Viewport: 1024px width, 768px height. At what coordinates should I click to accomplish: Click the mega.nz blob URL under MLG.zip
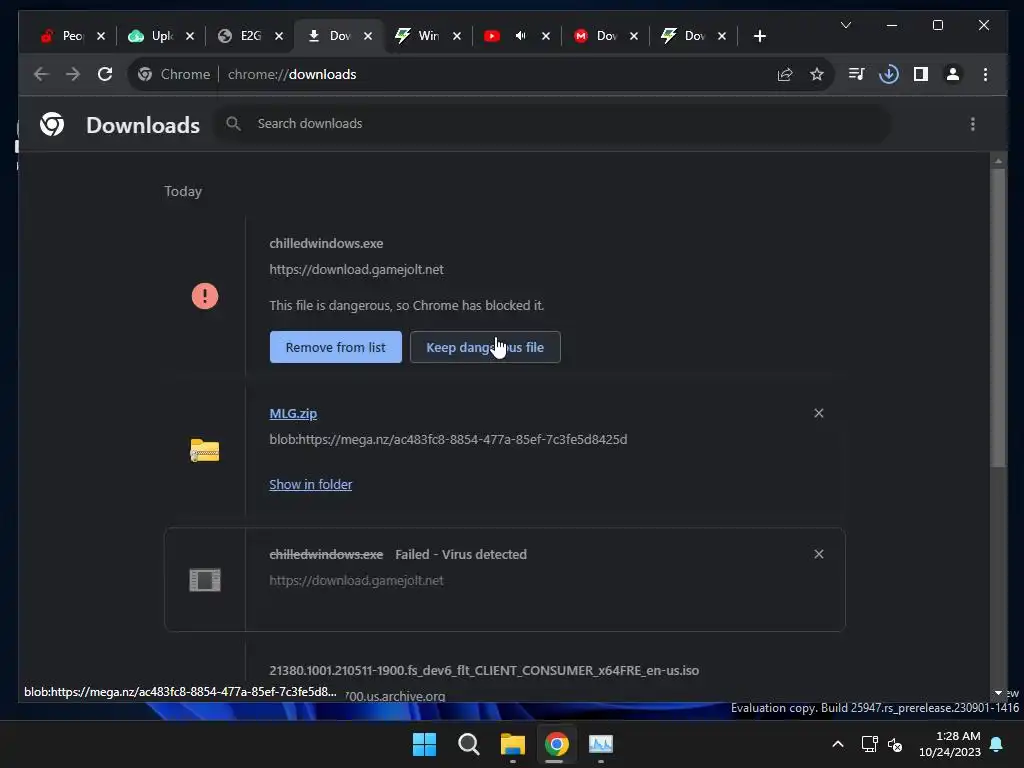[448, 440]
